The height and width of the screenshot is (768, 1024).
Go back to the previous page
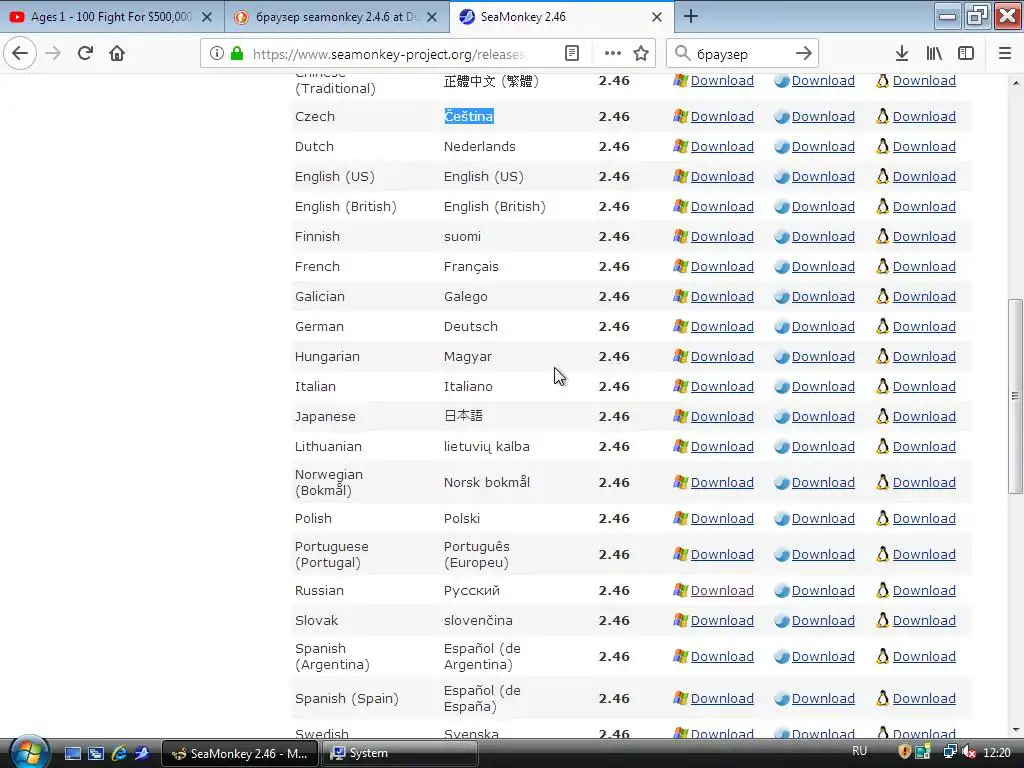pyautogui.click(x=20, y=54)
